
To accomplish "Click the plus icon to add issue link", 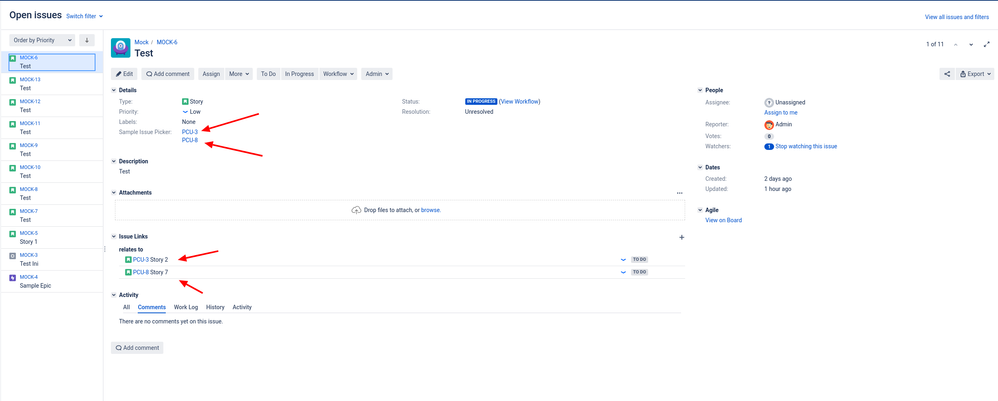I will [x=682, y=237].
